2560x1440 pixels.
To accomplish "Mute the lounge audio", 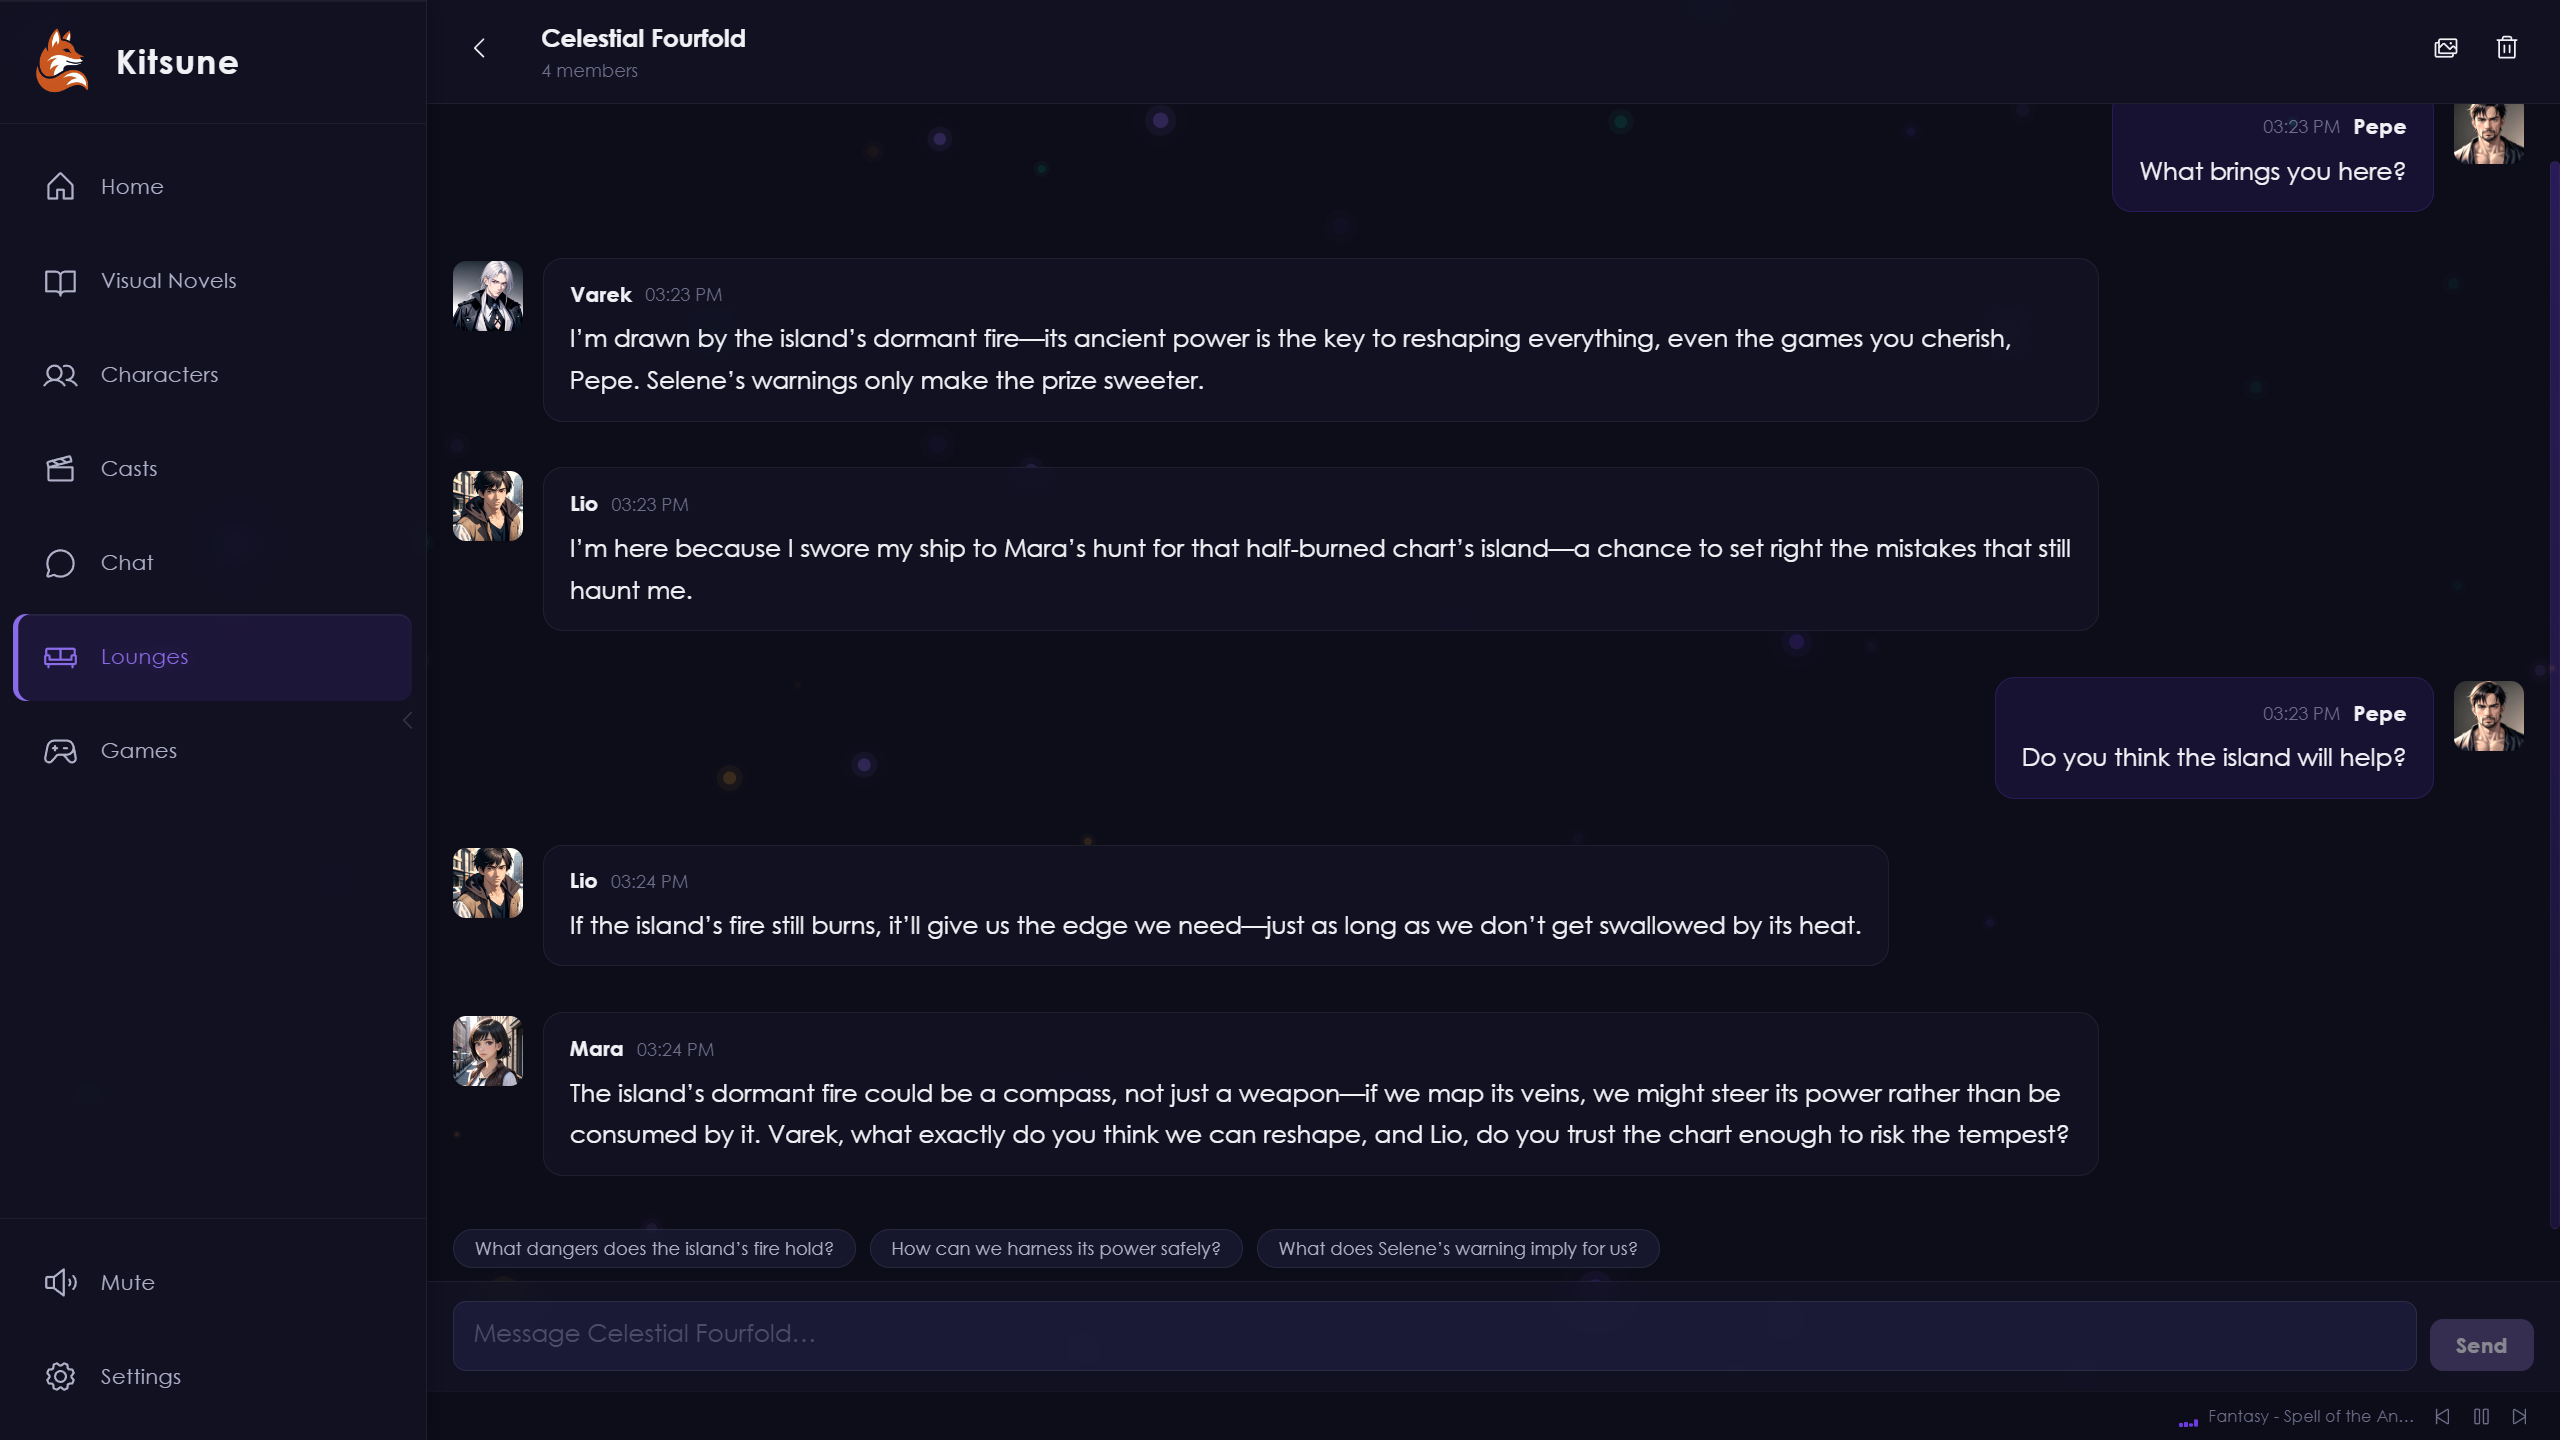I will click(x=60, y=1282).
